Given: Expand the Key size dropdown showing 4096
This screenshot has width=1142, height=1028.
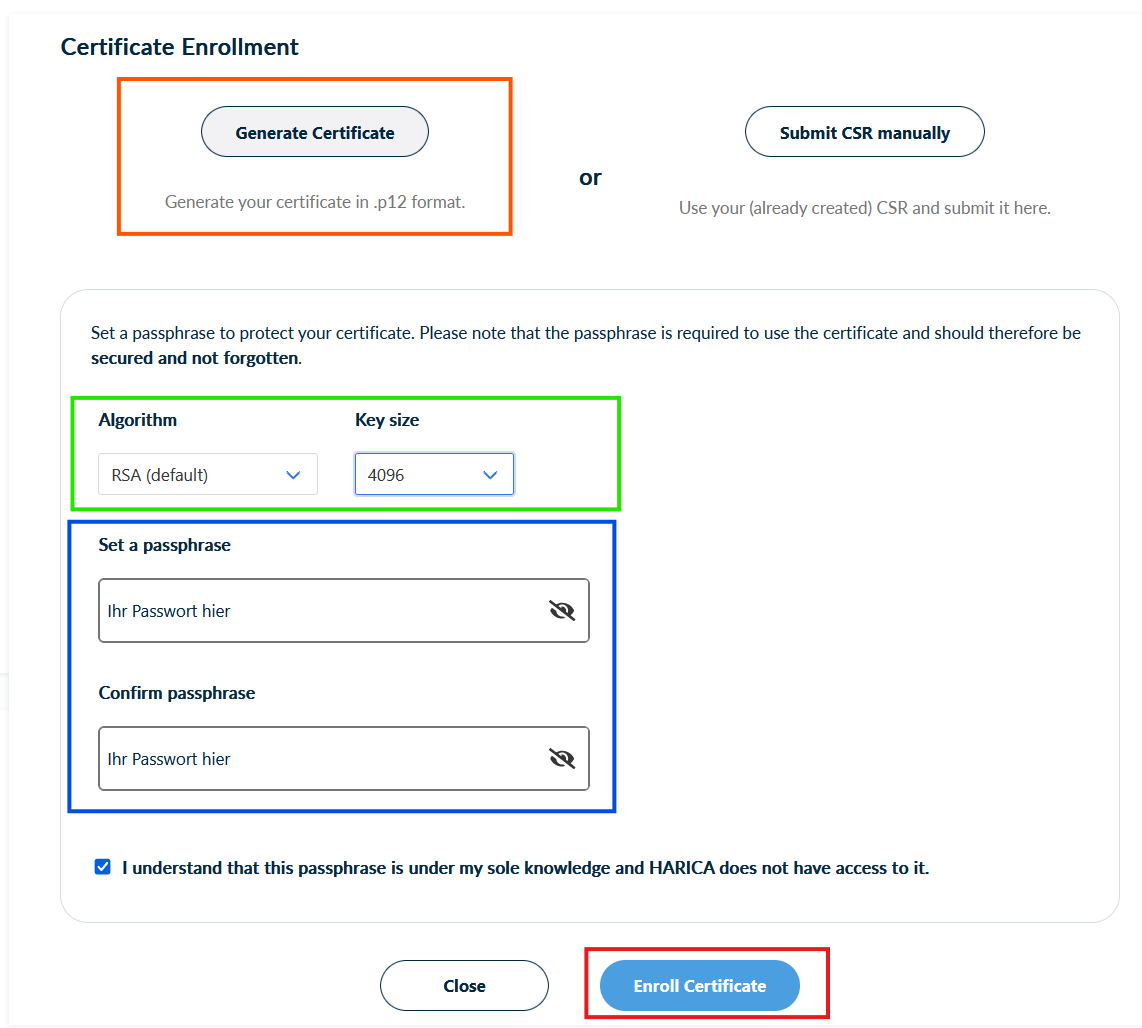Looking at the screenshot, I should 434,475.
